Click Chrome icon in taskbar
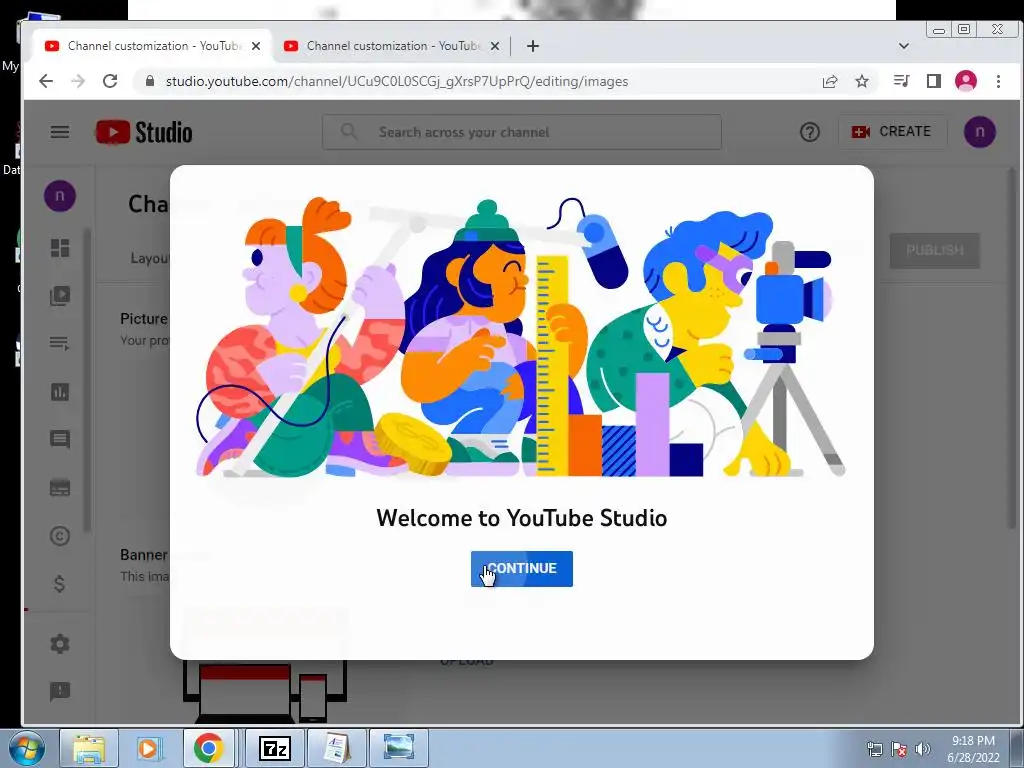 coord(208,748)
